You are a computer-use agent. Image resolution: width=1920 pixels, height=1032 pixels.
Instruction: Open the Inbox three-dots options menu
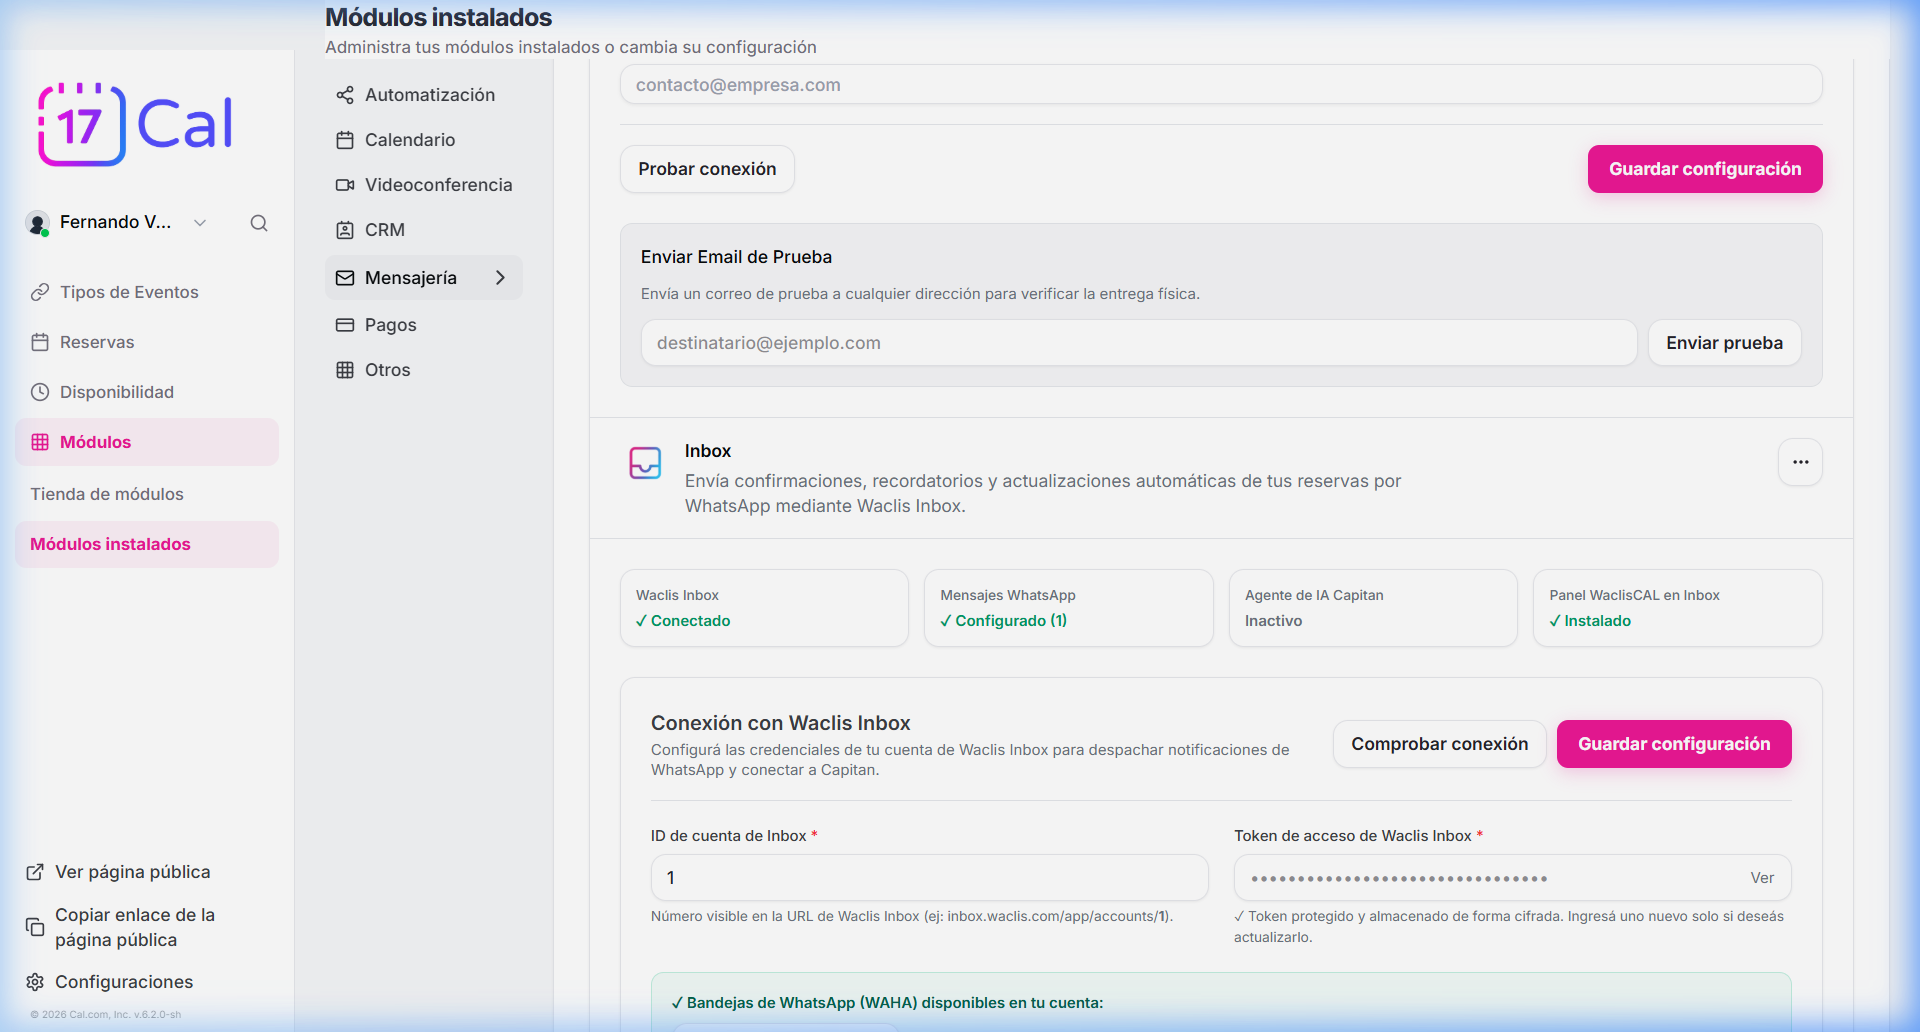click(1800, 462)
